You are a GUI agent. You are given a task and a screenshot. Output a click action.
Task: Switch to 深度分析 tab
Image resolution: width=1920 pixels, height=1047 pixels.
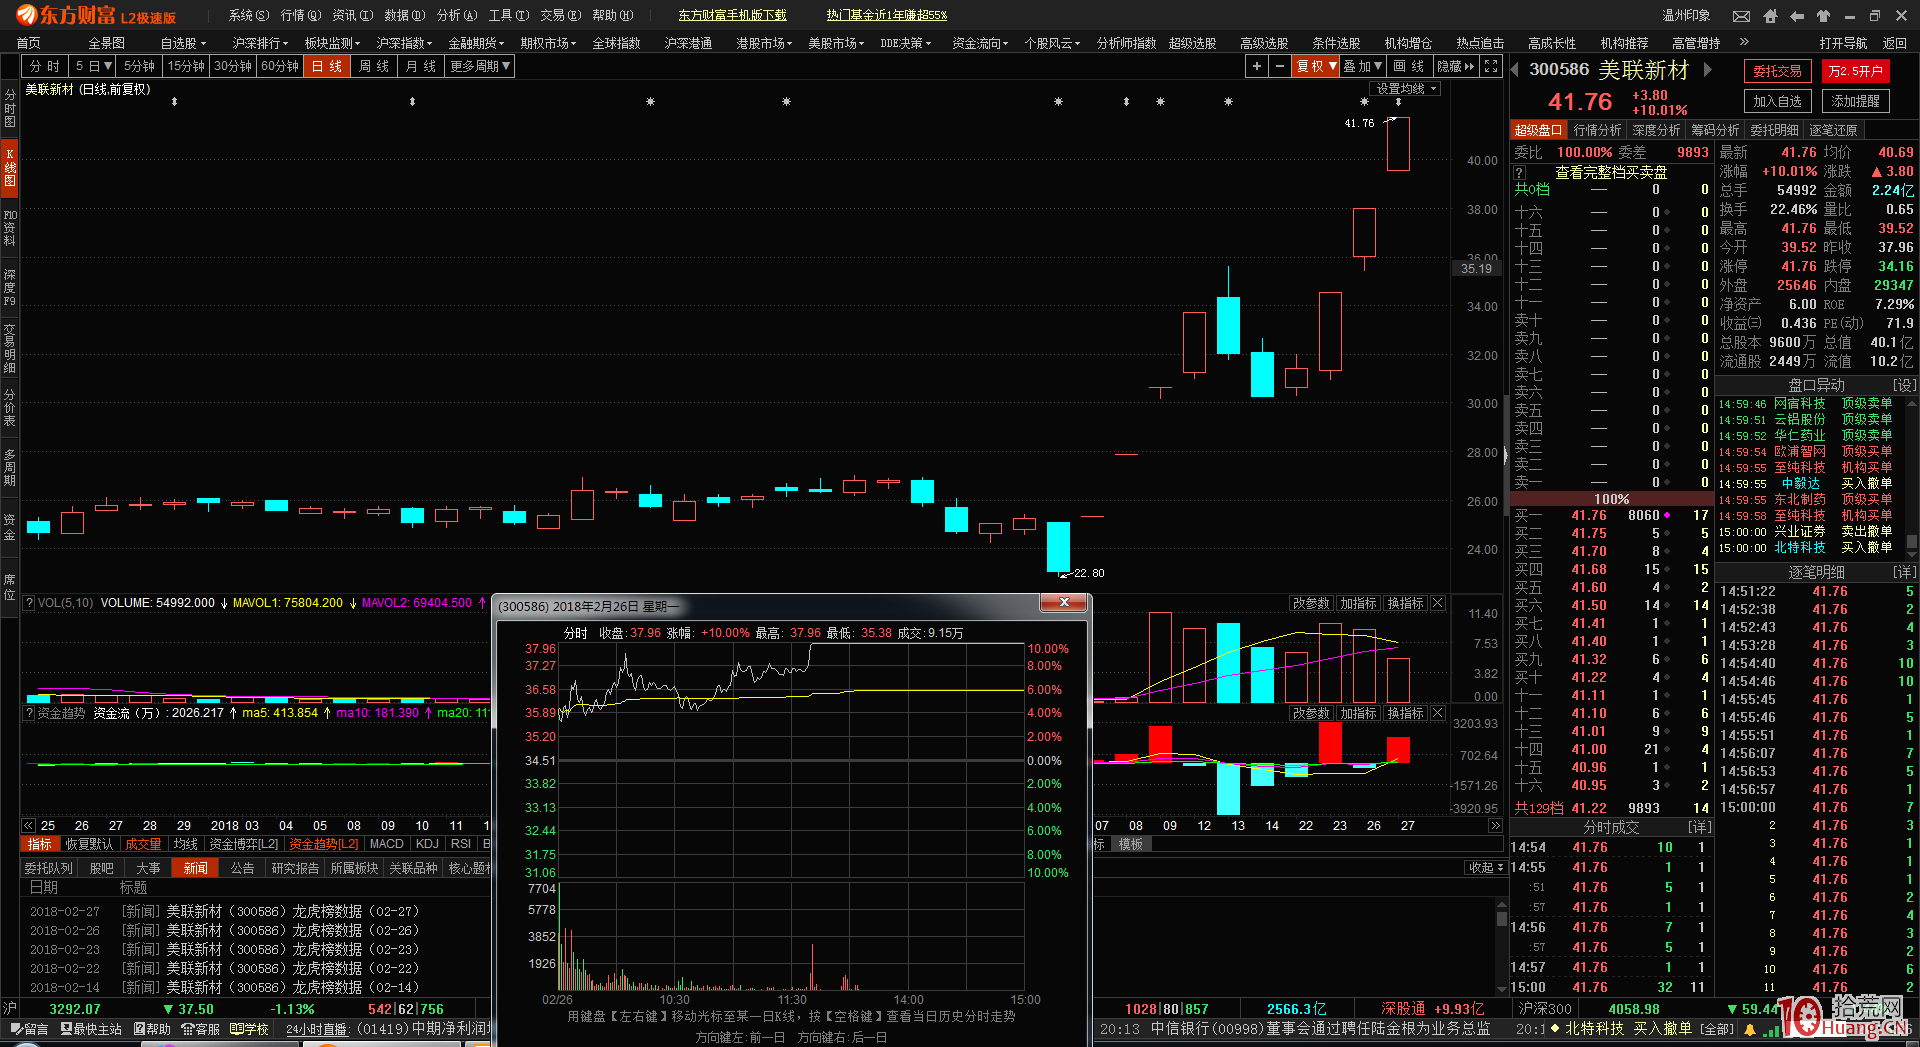1656,130
